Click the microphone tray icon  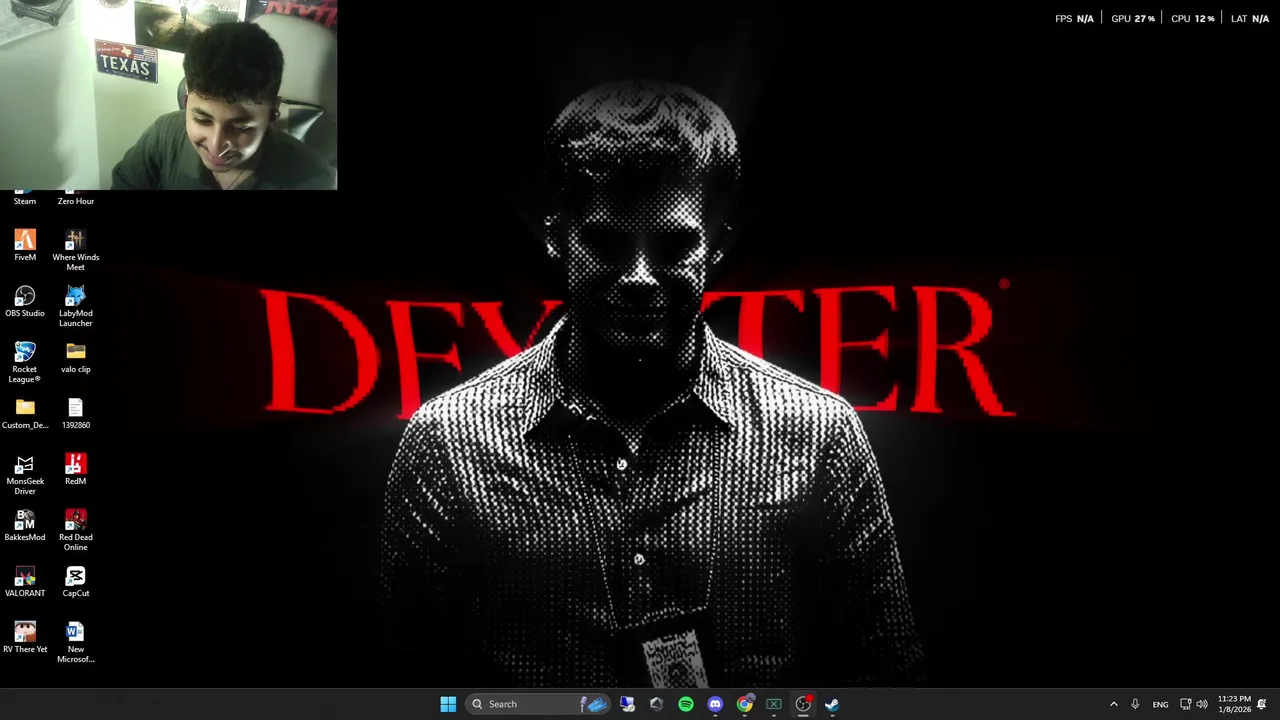[1135, 704]
